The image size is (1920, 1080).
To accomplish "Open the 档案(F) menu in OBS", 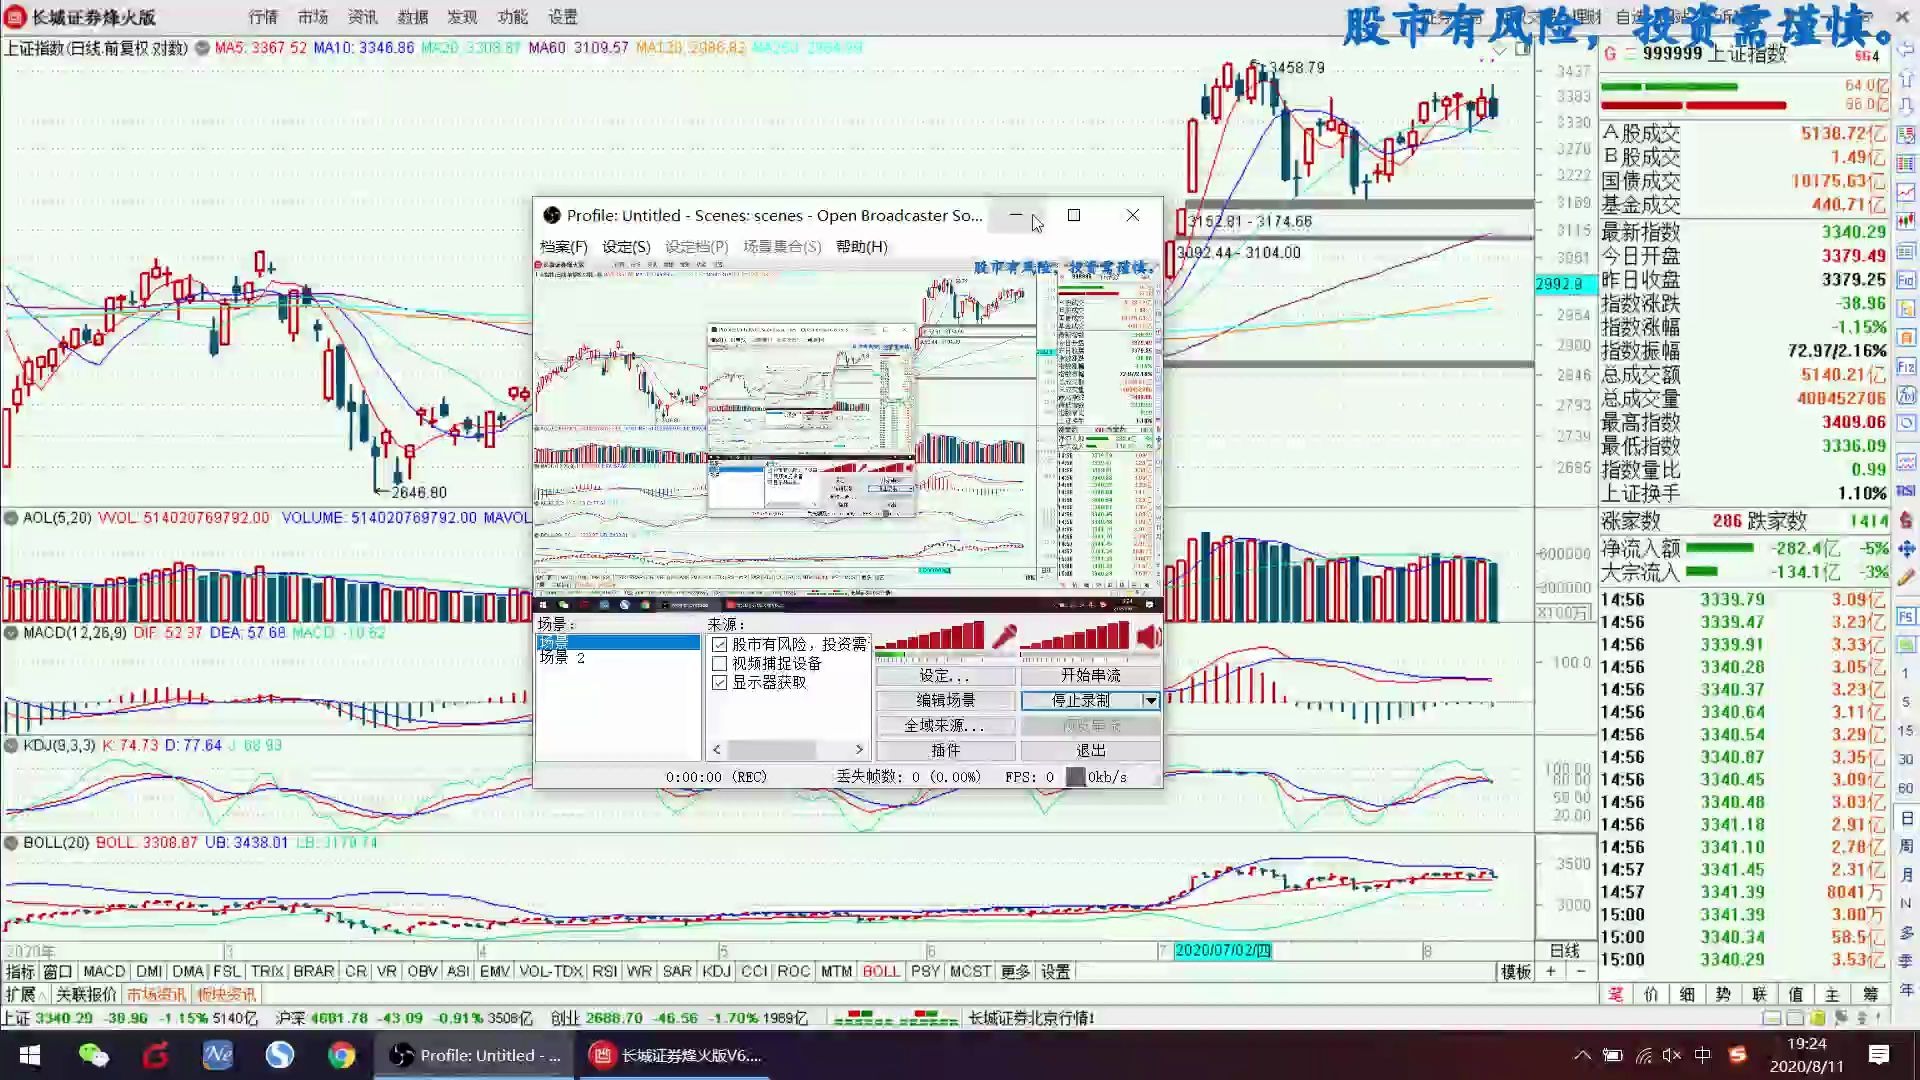I will (x=564, y=247).
